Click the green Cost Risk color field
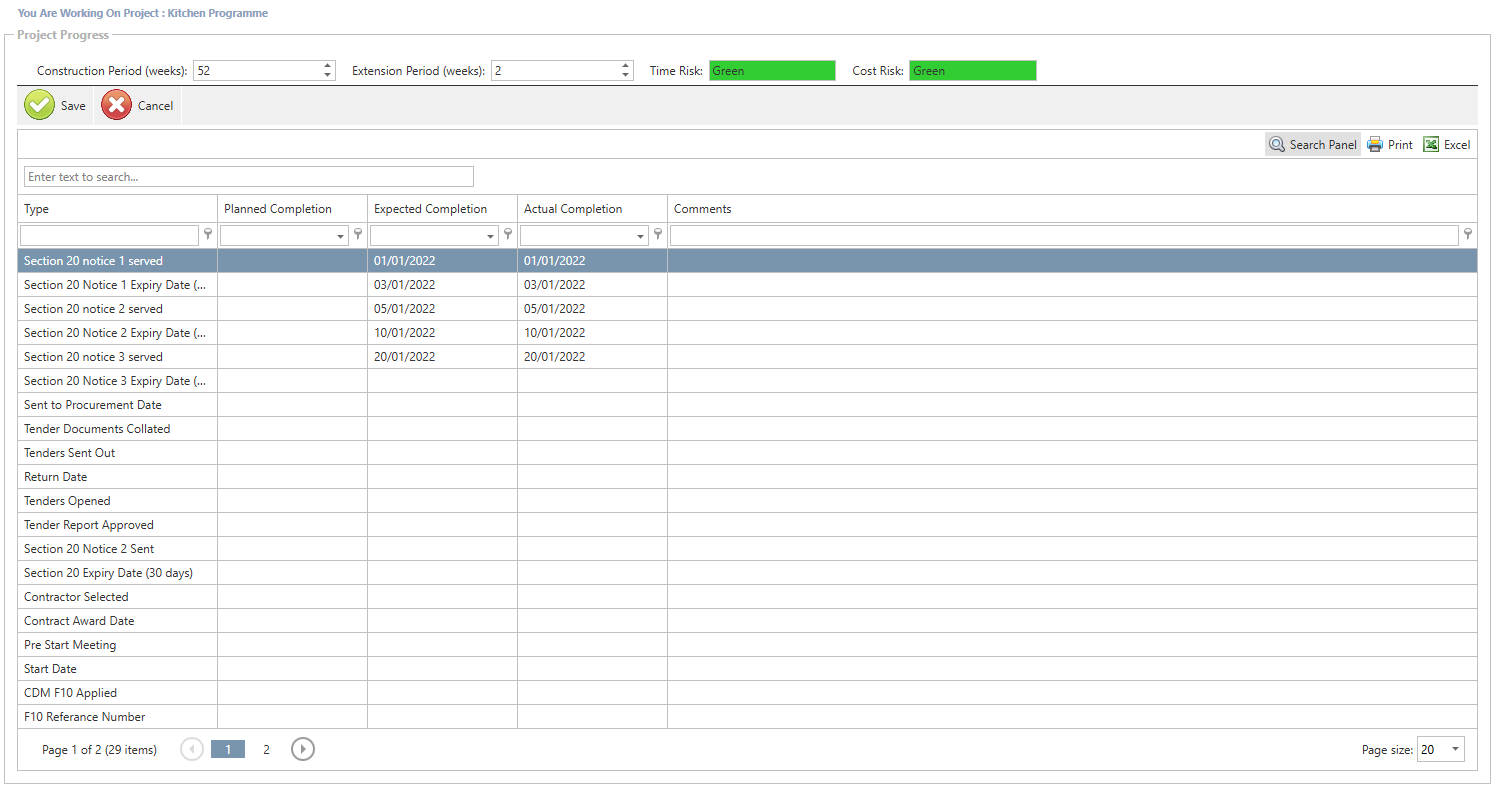Viewport: 1496px width, 788px height. point(972,71)
